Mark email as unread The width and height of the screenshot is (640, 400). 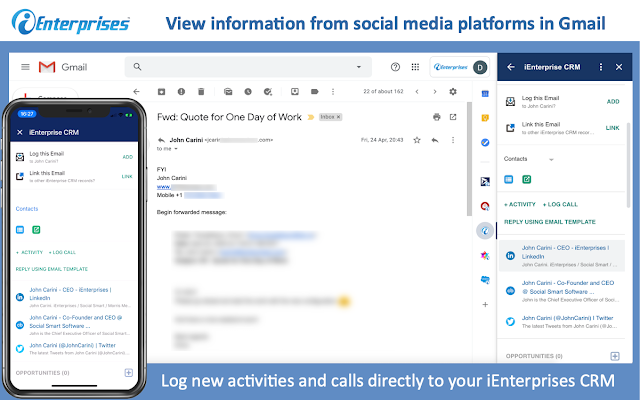[228, 91]
